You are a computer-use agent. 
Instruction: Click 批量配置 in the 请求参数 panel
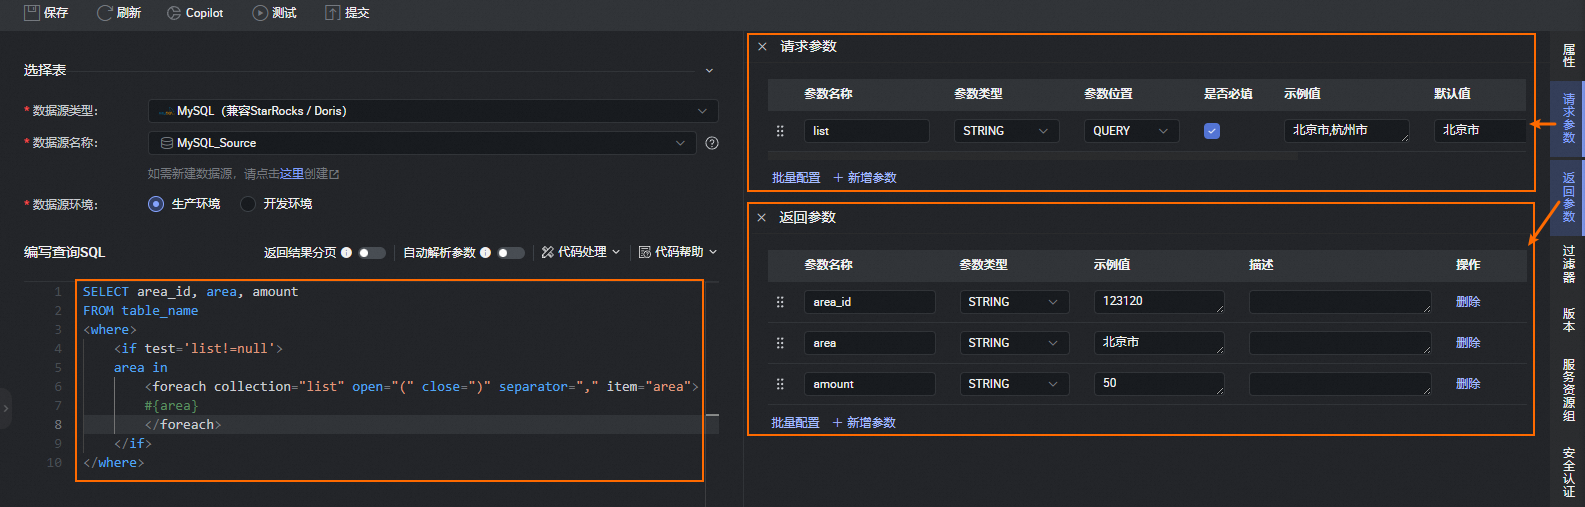[x=796, y=178]
